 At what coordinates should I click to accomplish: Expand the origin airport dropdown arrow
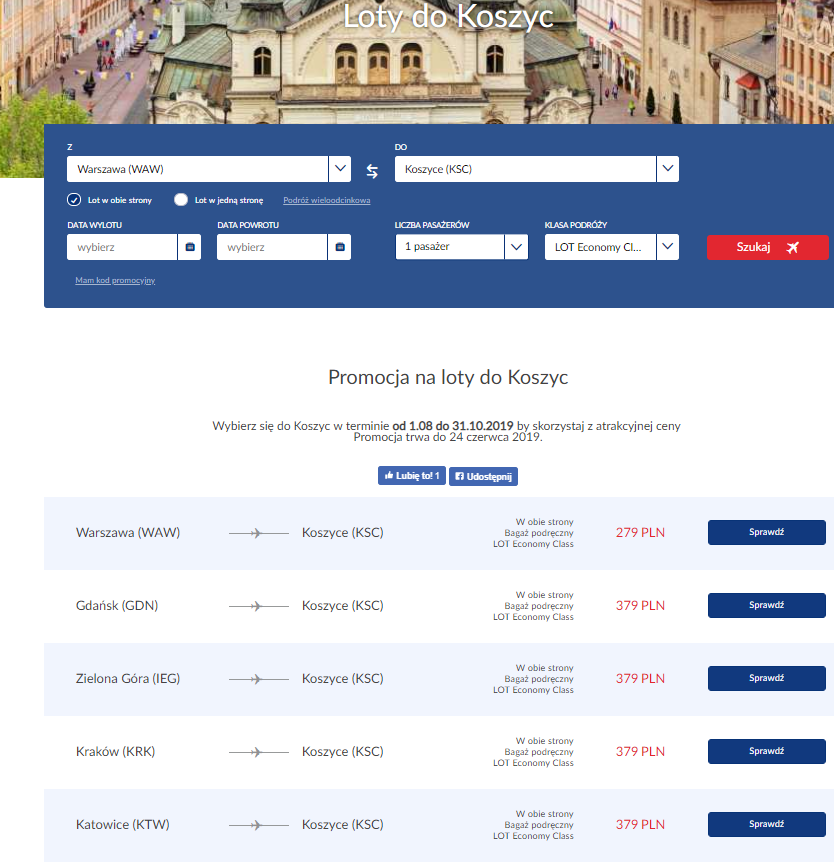pyautogui.click(x=340, y=169)
